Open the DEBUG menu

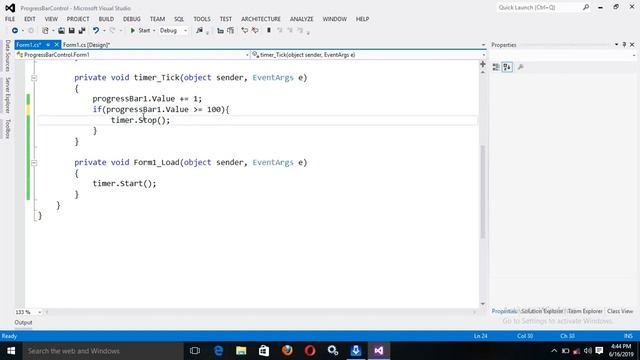coord(132,19)
